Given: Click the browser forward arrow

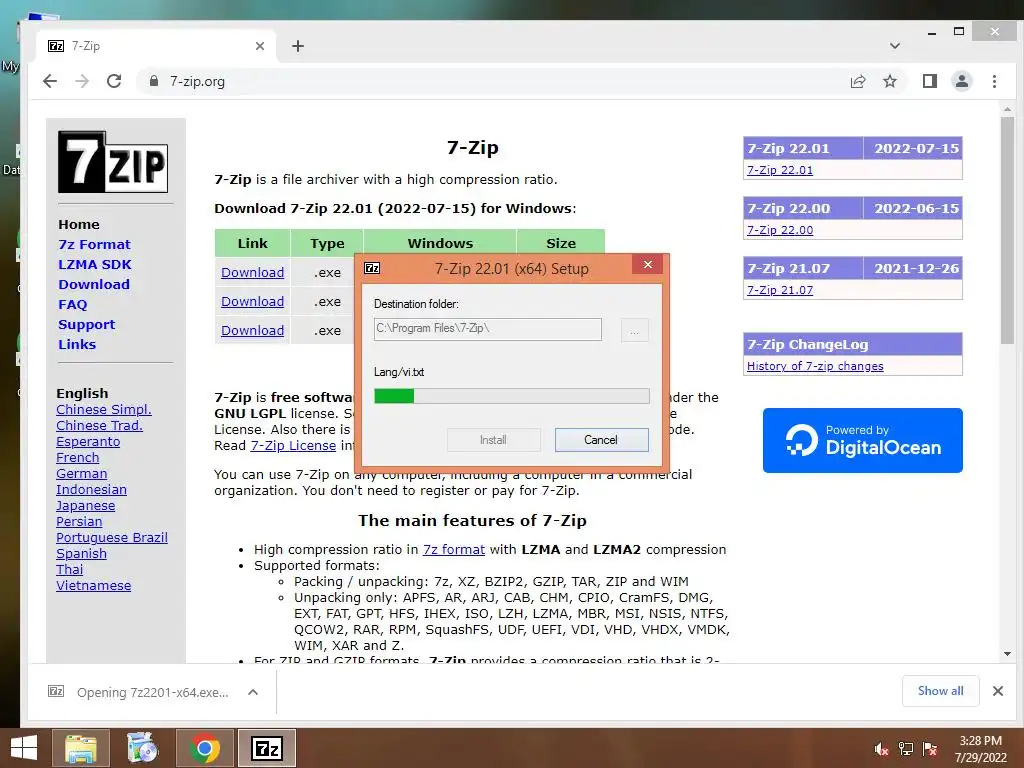Looking at the screenshot, I should [82, 81].
